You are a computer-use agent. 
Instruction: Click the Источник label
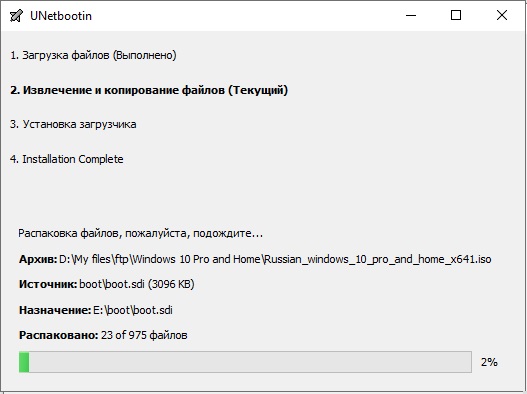(x=48, y=284)
